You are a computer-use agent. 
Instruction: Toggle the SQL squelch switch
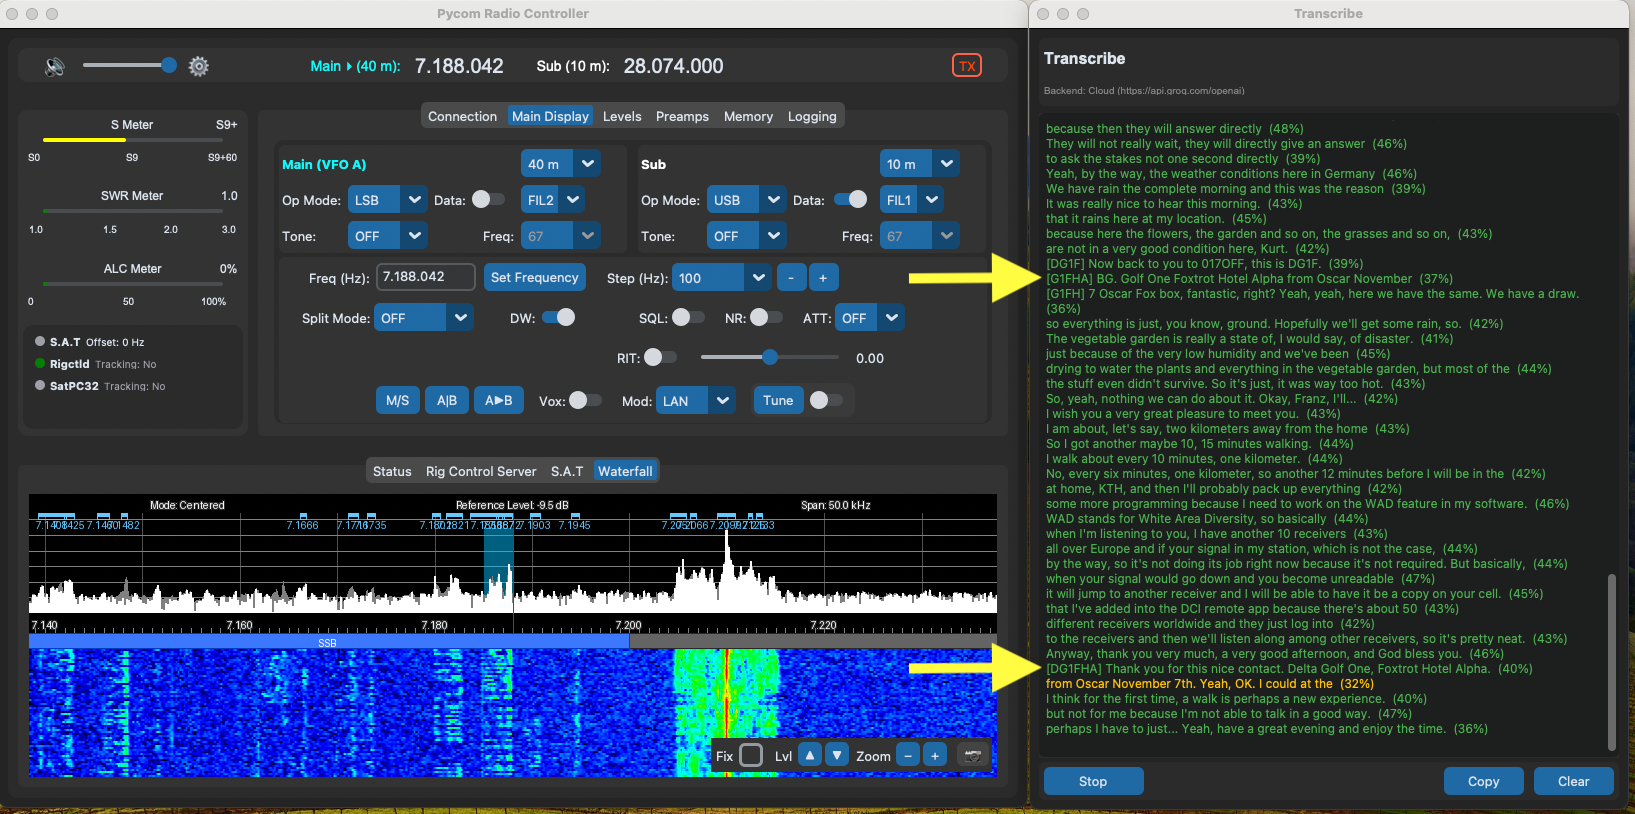(x=688, y=317)
